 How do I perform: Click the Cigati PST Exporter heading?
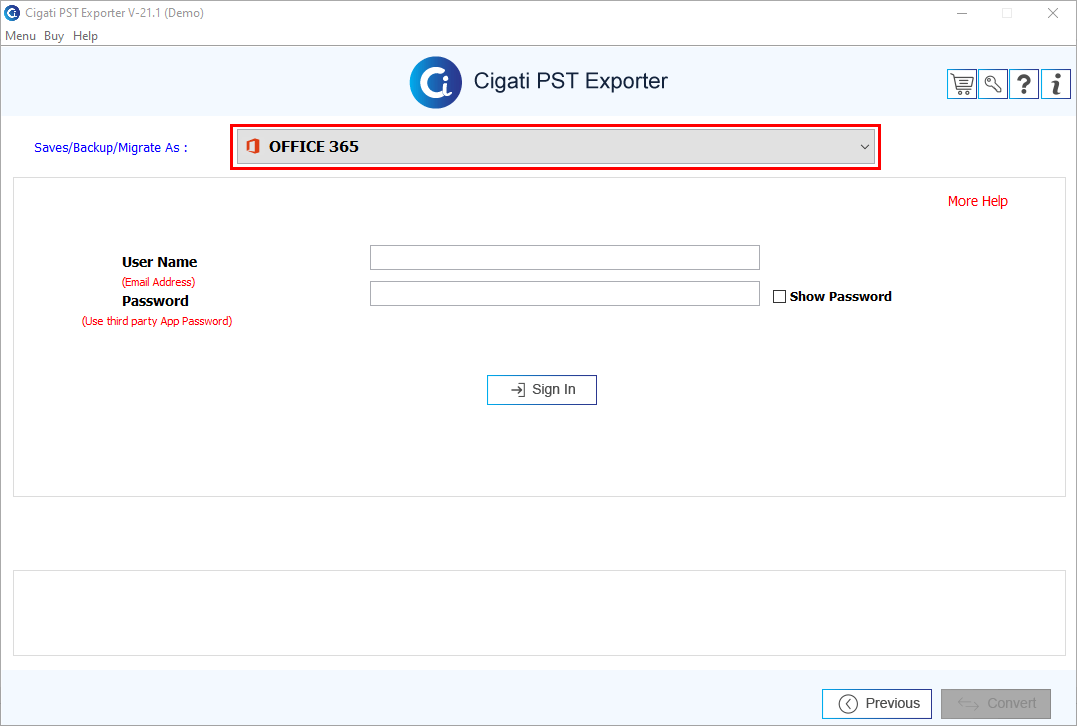[x=571, y=81]
